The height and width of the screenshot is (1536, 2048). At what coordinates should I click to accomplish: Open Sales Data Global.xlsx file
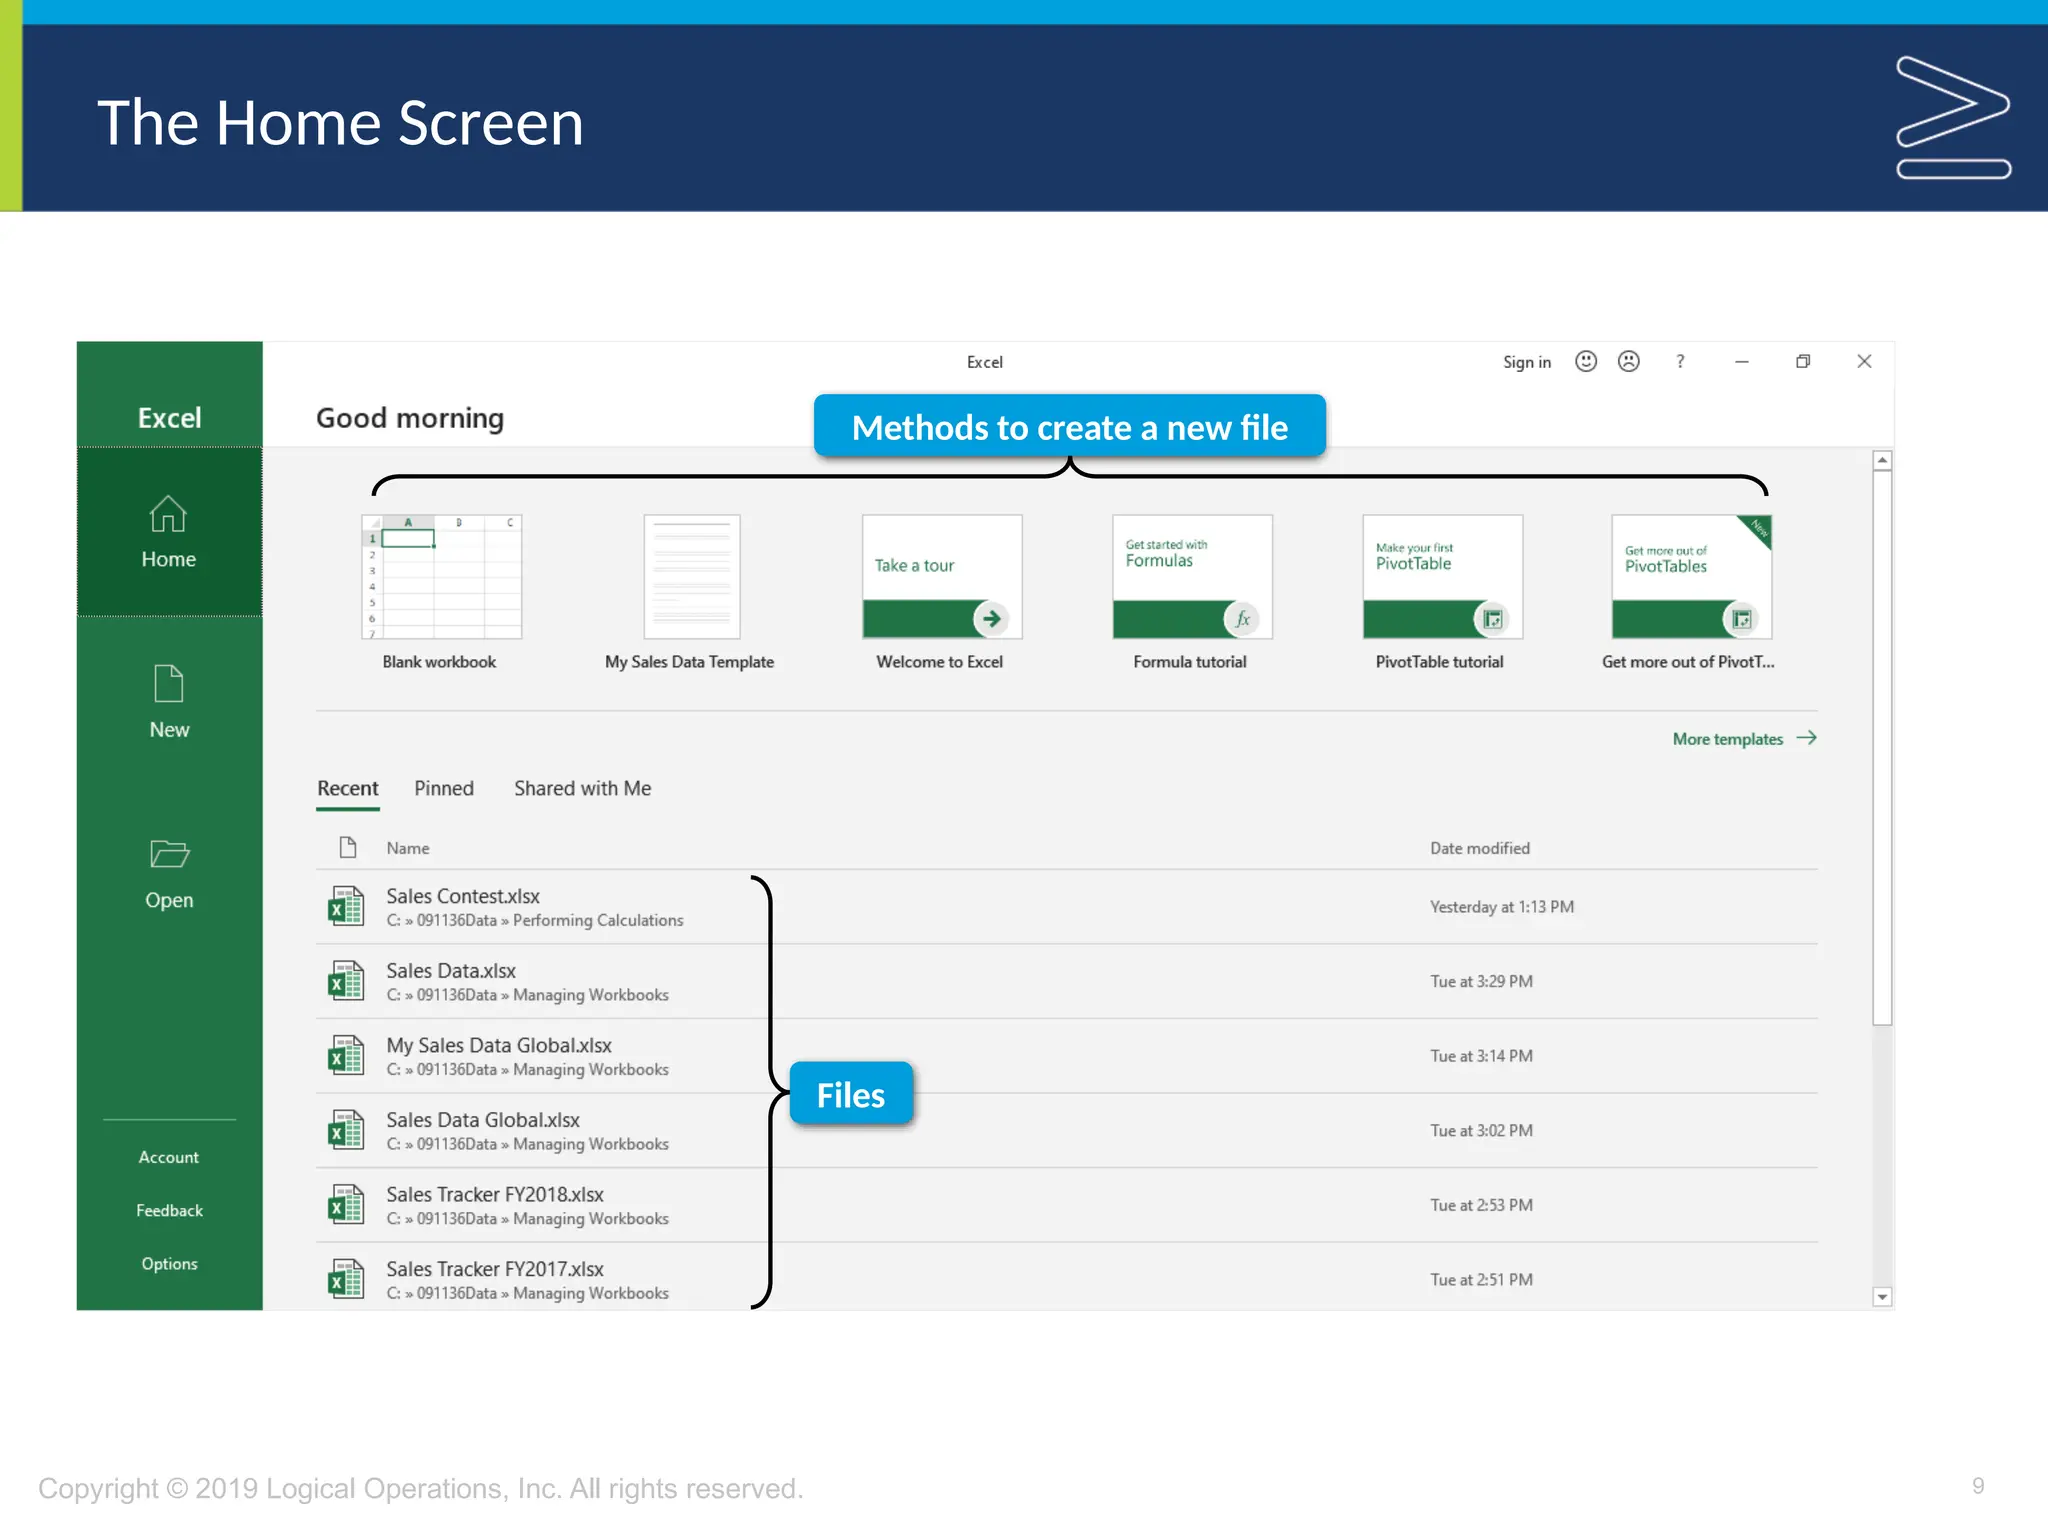coord(1067,1131)
